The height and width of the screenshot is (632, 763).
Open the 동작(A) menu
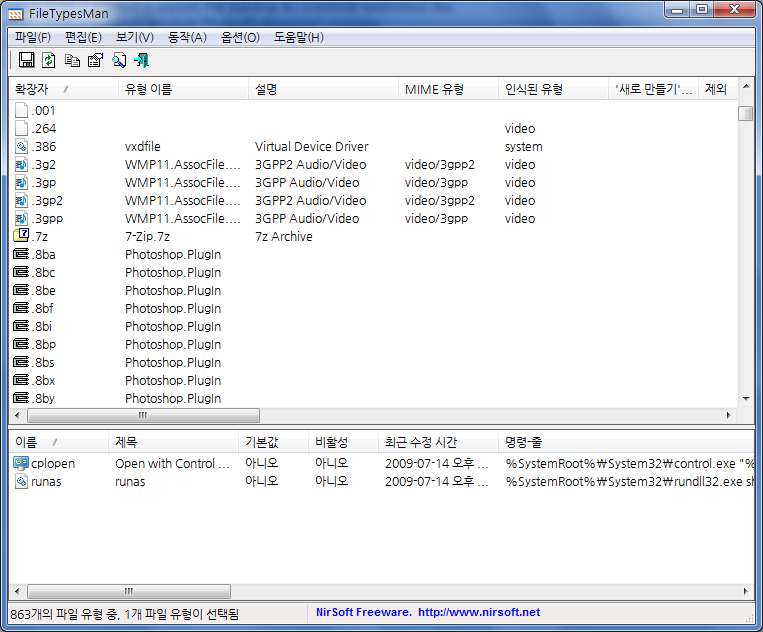[187, 37]
